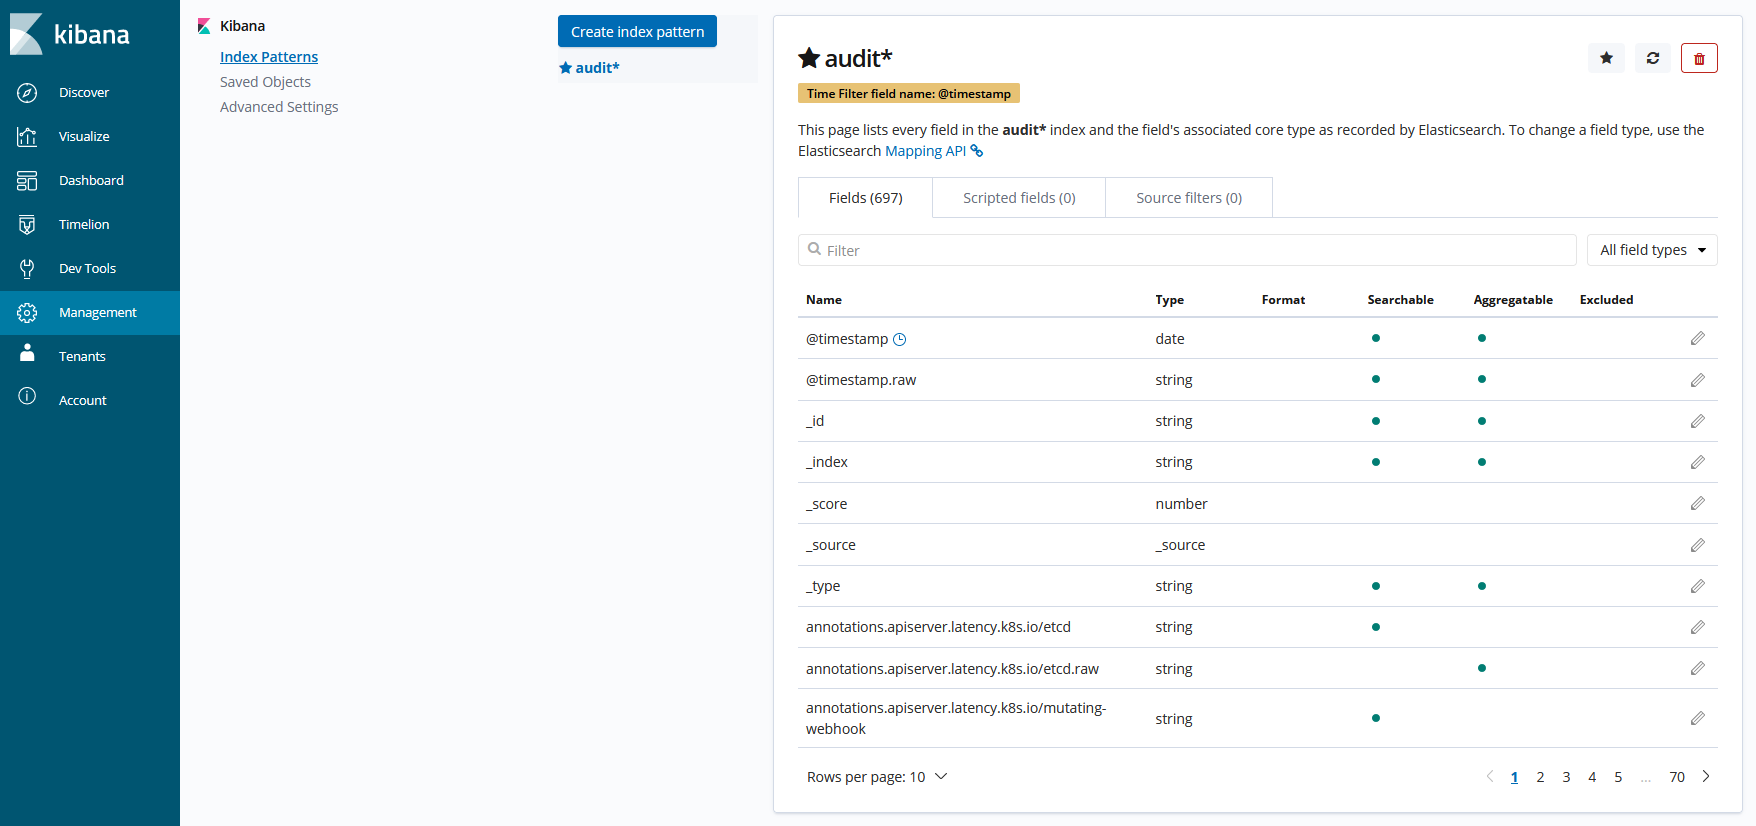Viewport: 1756px width, 826px height.
Task: Open the Rows per page selector
Action: coord(877,777)
